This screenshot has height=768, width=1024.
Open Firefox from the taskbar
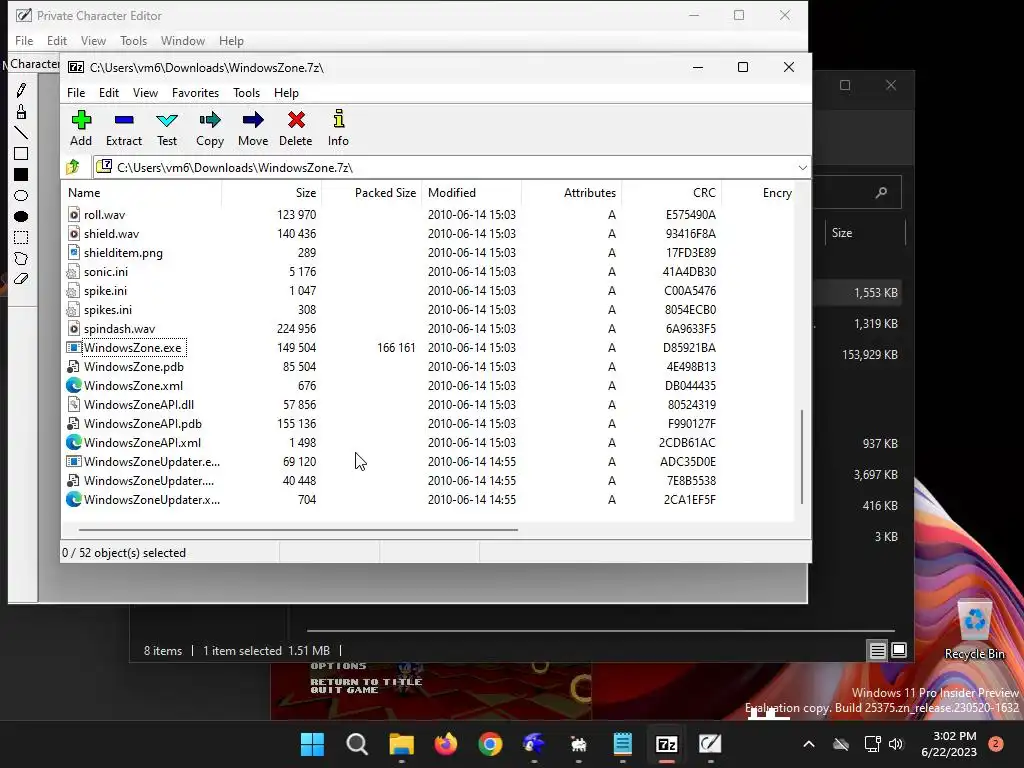(x=445, y=744)
